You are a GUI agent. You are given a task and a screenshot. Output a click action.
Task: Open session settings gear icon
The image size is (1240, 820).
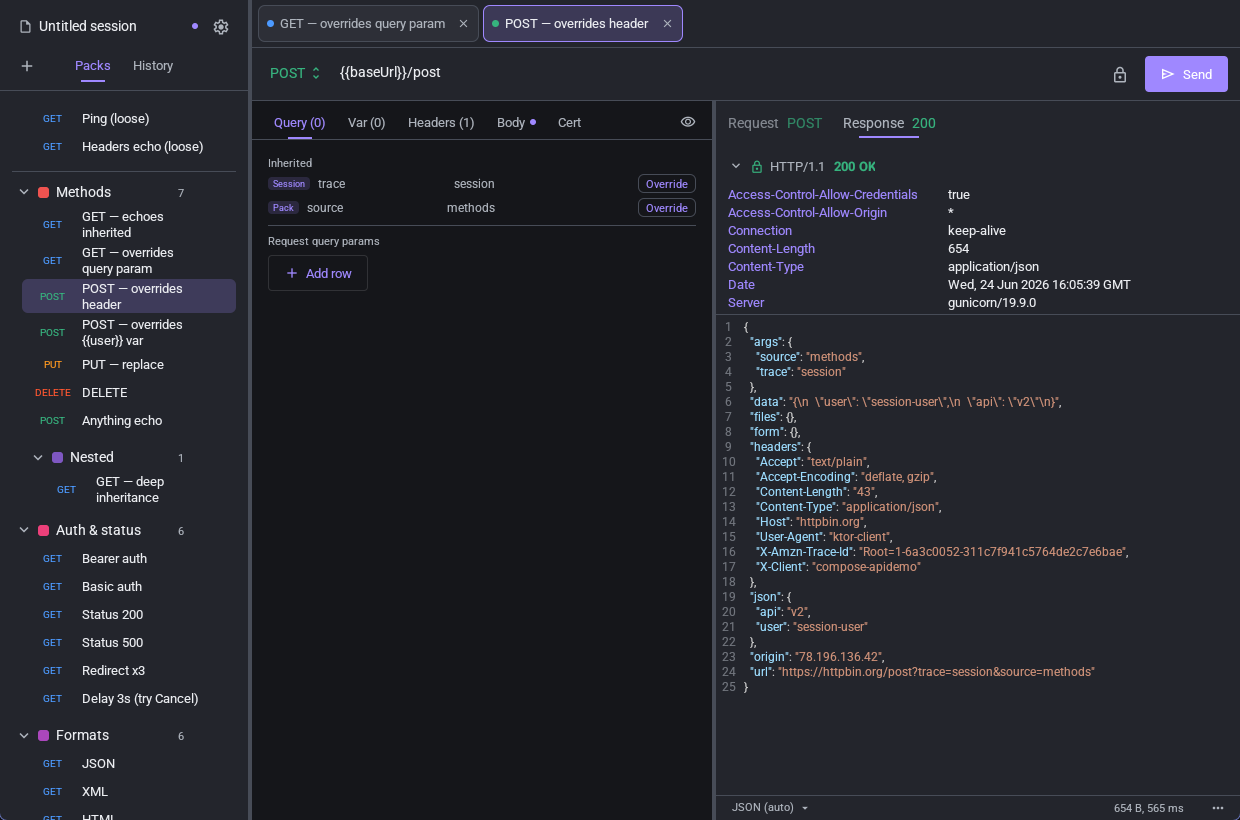(221, 27)
